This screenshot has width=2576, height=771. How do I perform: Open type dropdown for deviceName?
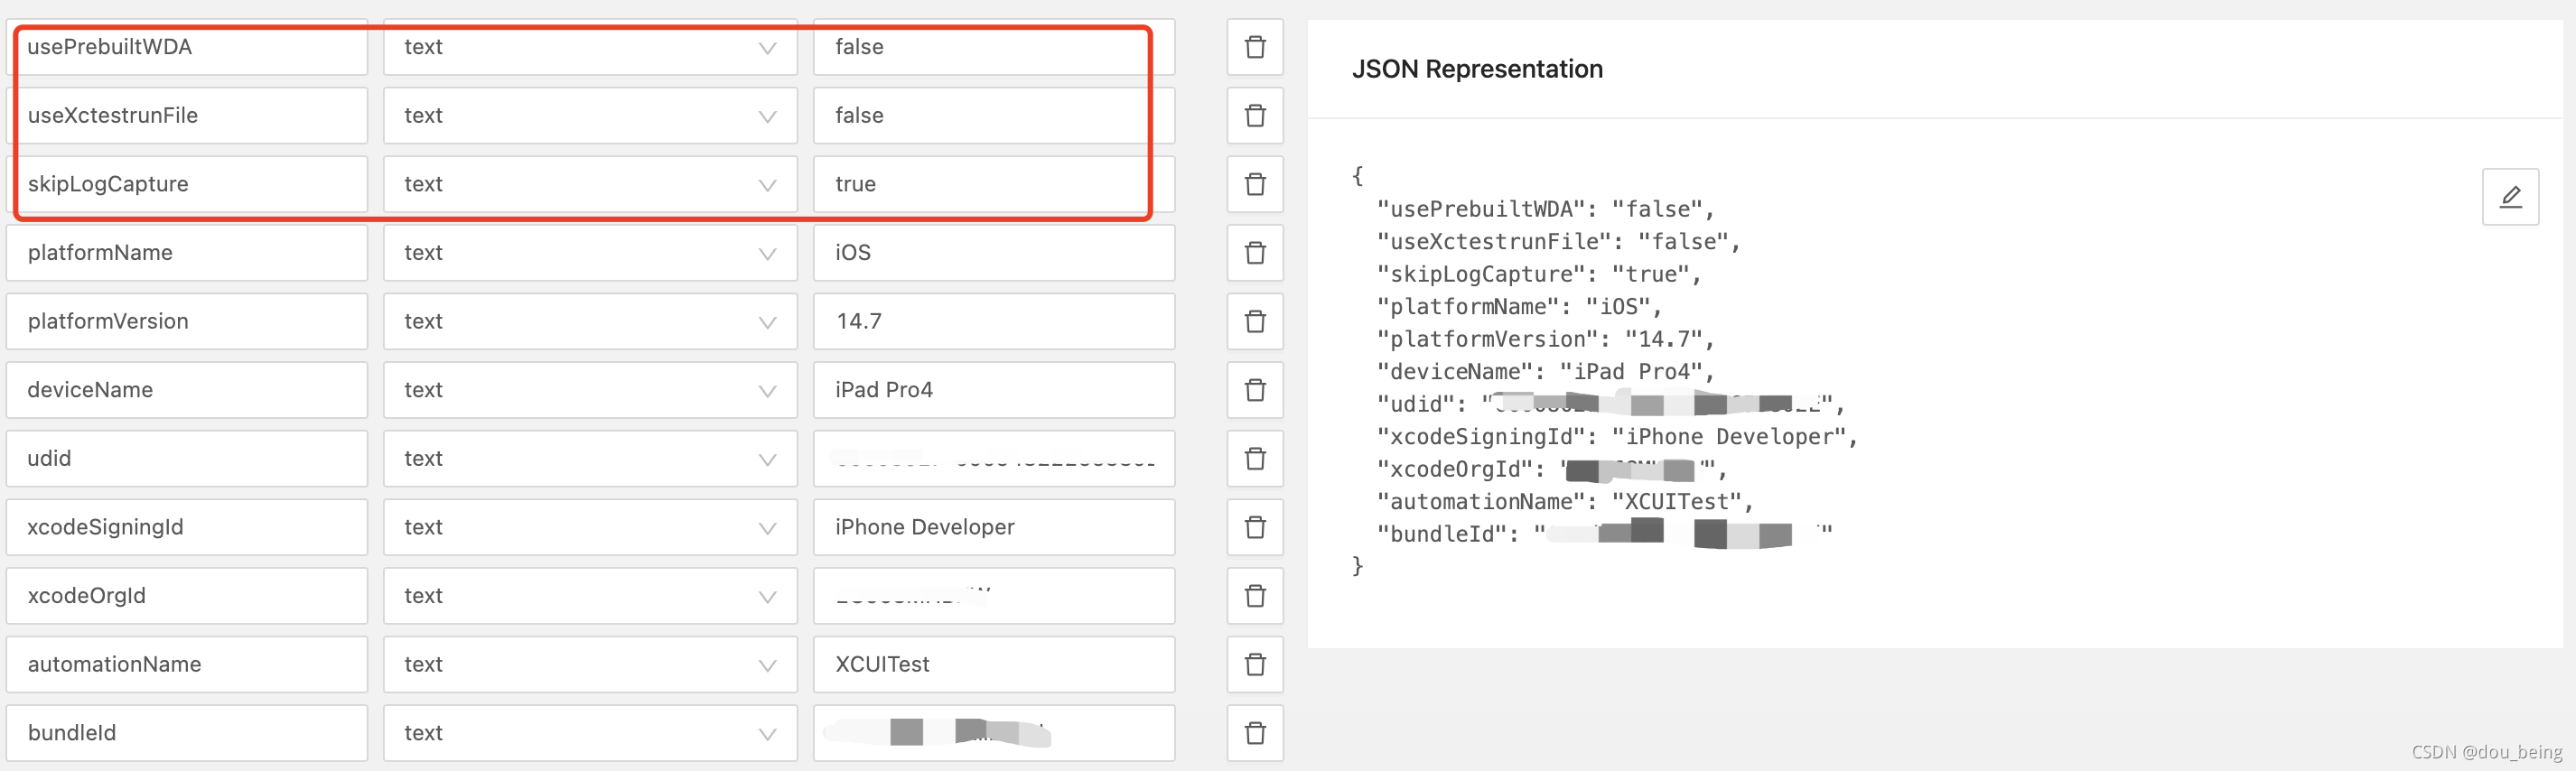click(x=590, y=390)
